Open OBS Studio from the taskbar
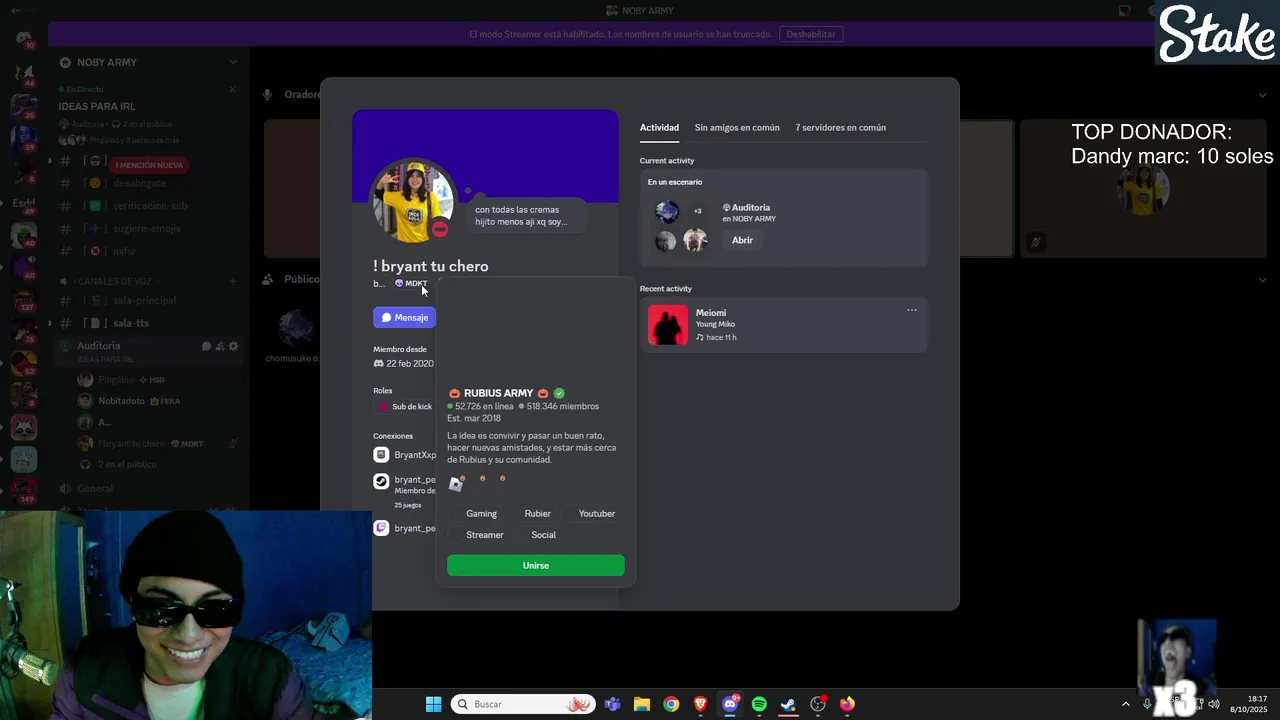 pos(818,704)
